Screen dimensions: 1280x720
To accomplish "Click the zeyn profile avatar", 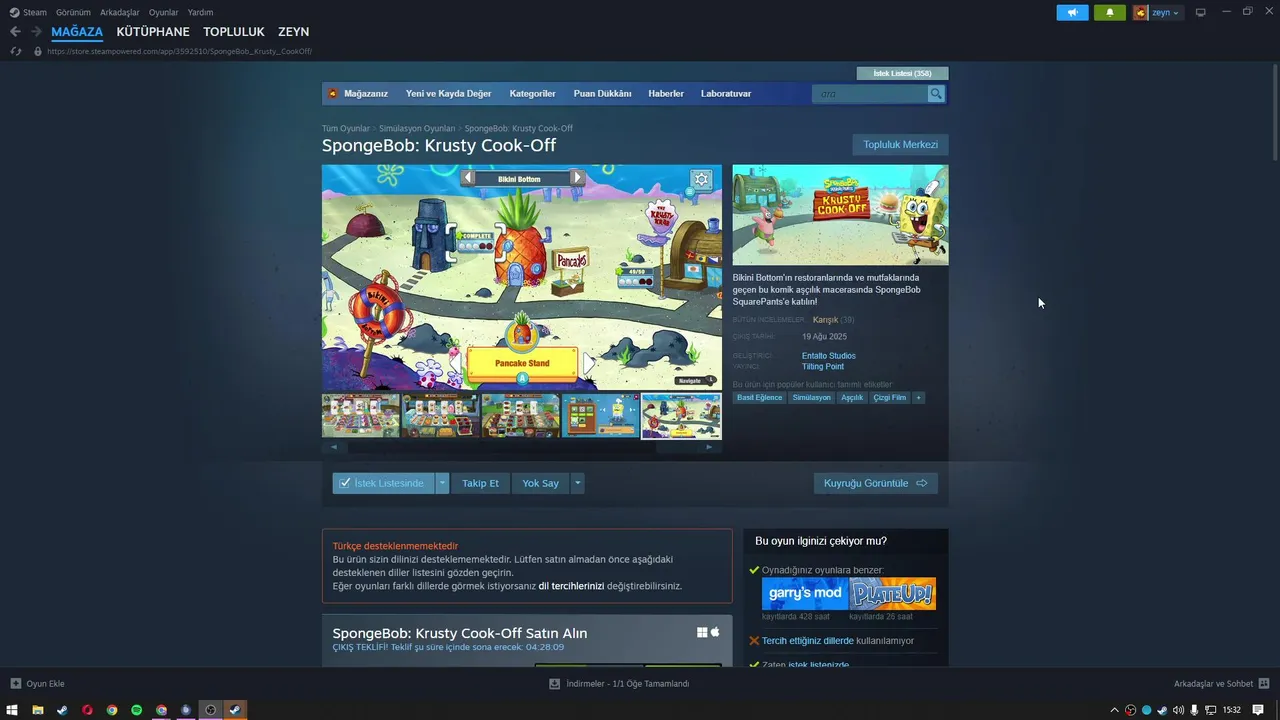I will pos(1140,13).
